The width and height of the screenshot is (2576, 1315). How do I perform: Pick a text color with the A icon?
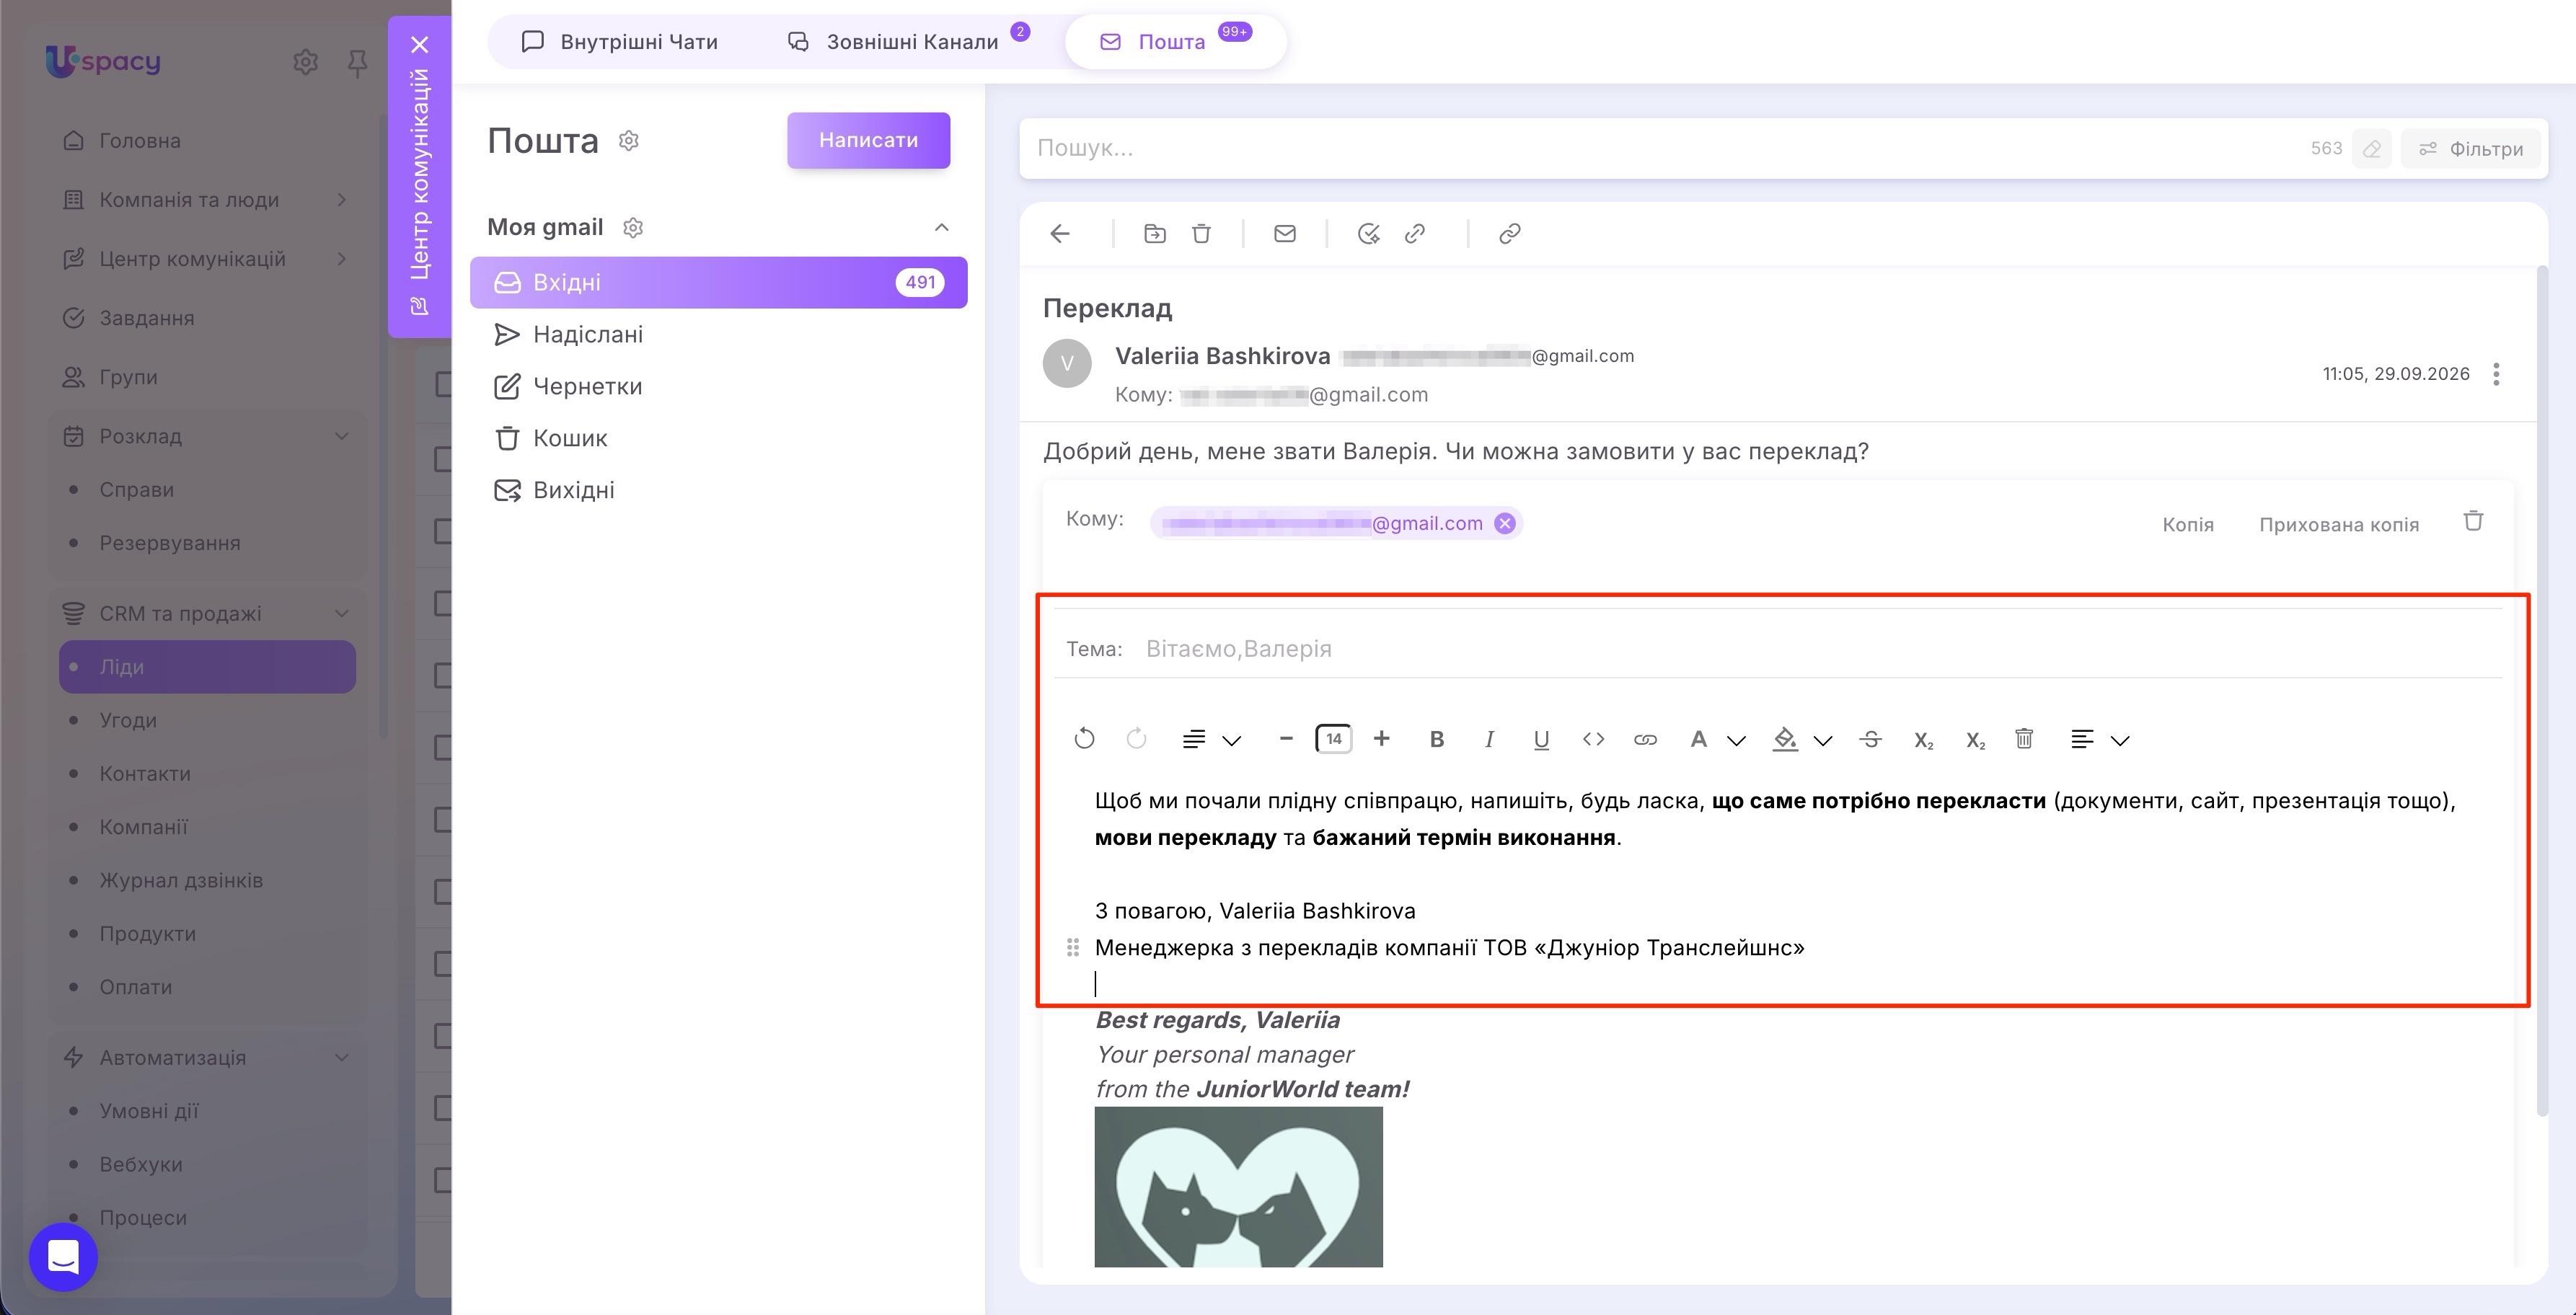pos(1698,739)
